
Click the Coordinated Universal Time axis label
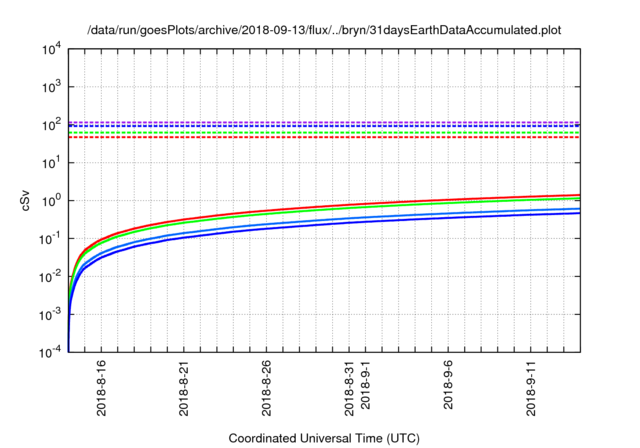pyautogui.click(x=324, y=438)
